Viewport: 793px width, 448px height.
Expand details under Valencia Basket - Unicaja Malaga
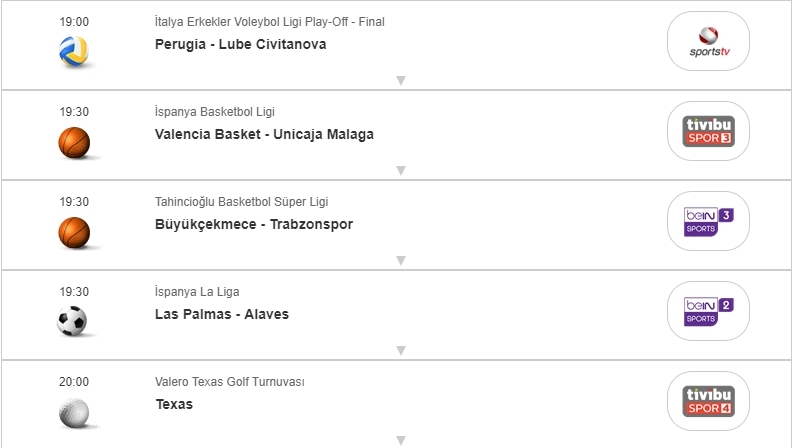coord(400,170)
